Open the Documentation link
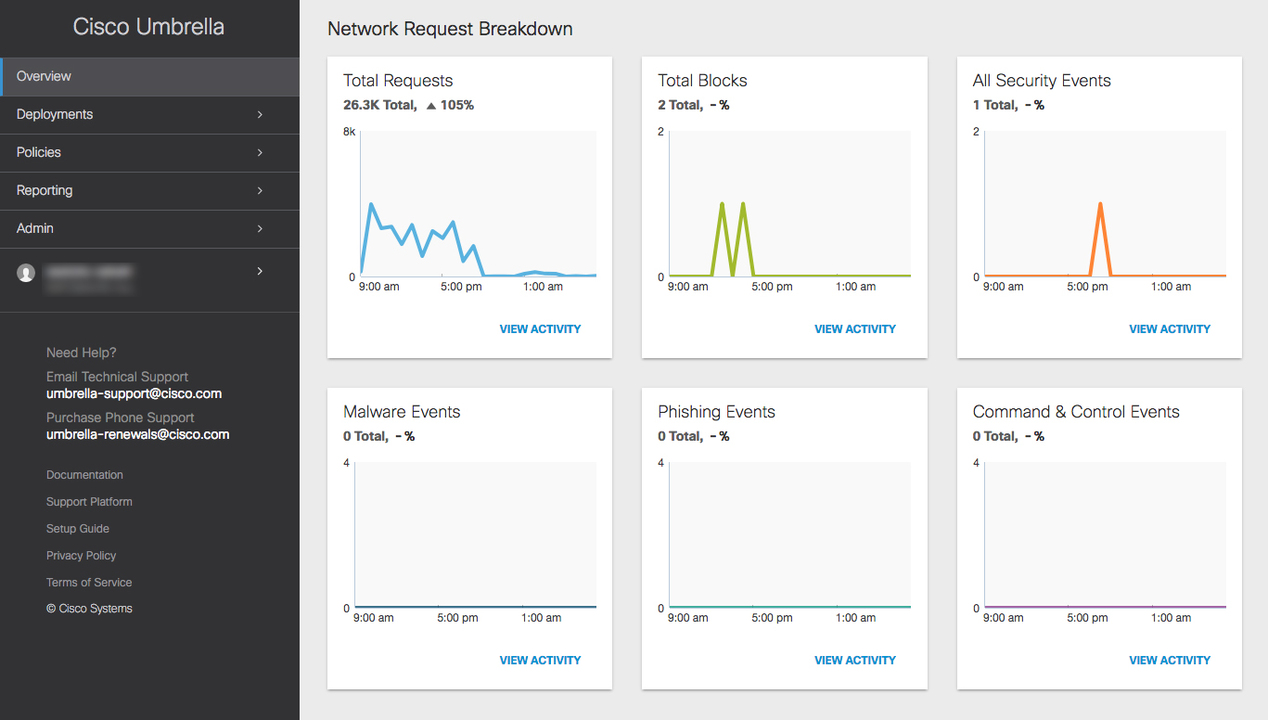 (x=85, y=475)
